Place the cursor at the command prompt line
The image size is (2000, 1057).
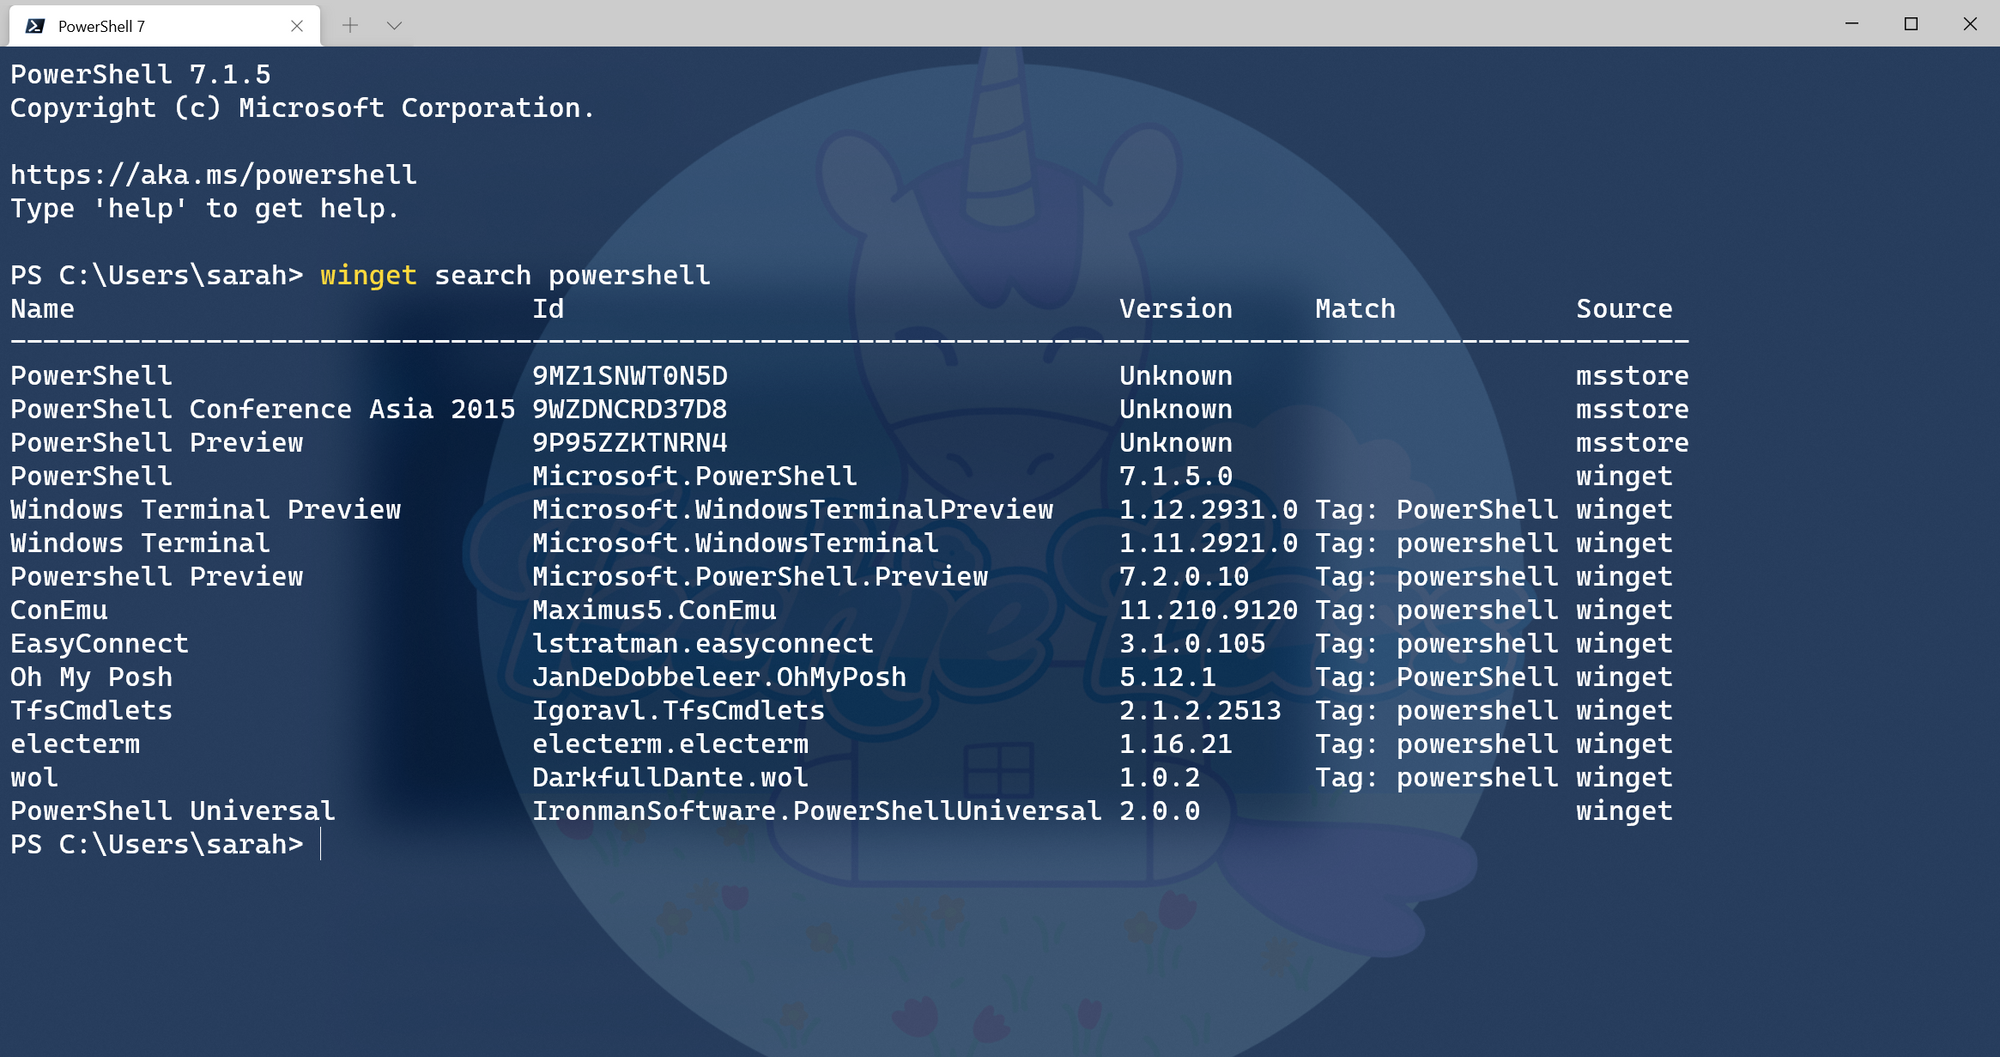coord(320,843)
